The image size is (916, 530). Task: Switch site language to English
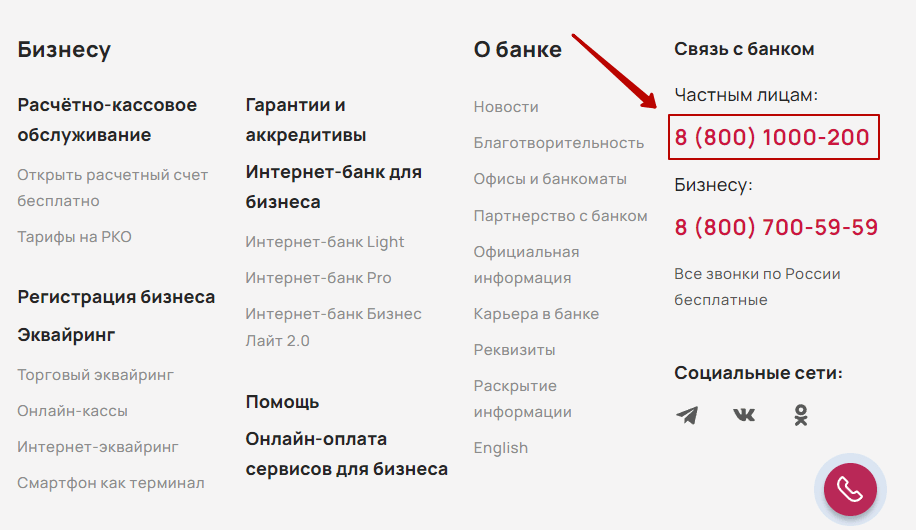[x=501, y=448]
